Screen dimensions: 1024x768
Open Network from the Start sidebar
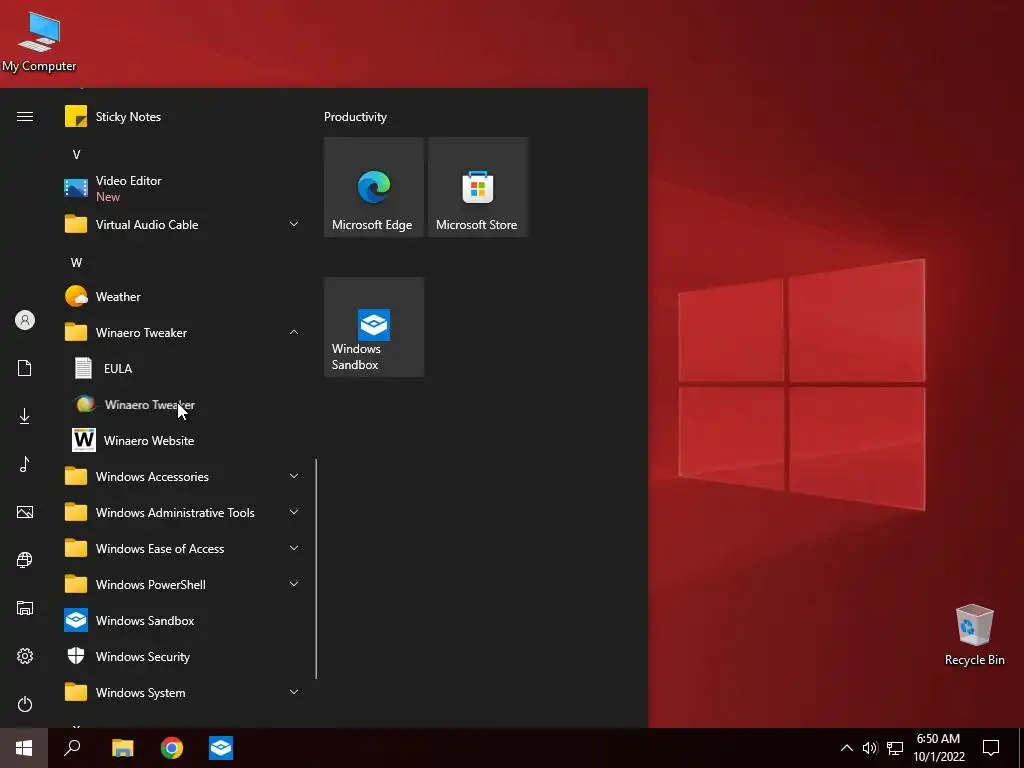pos(25,560)
